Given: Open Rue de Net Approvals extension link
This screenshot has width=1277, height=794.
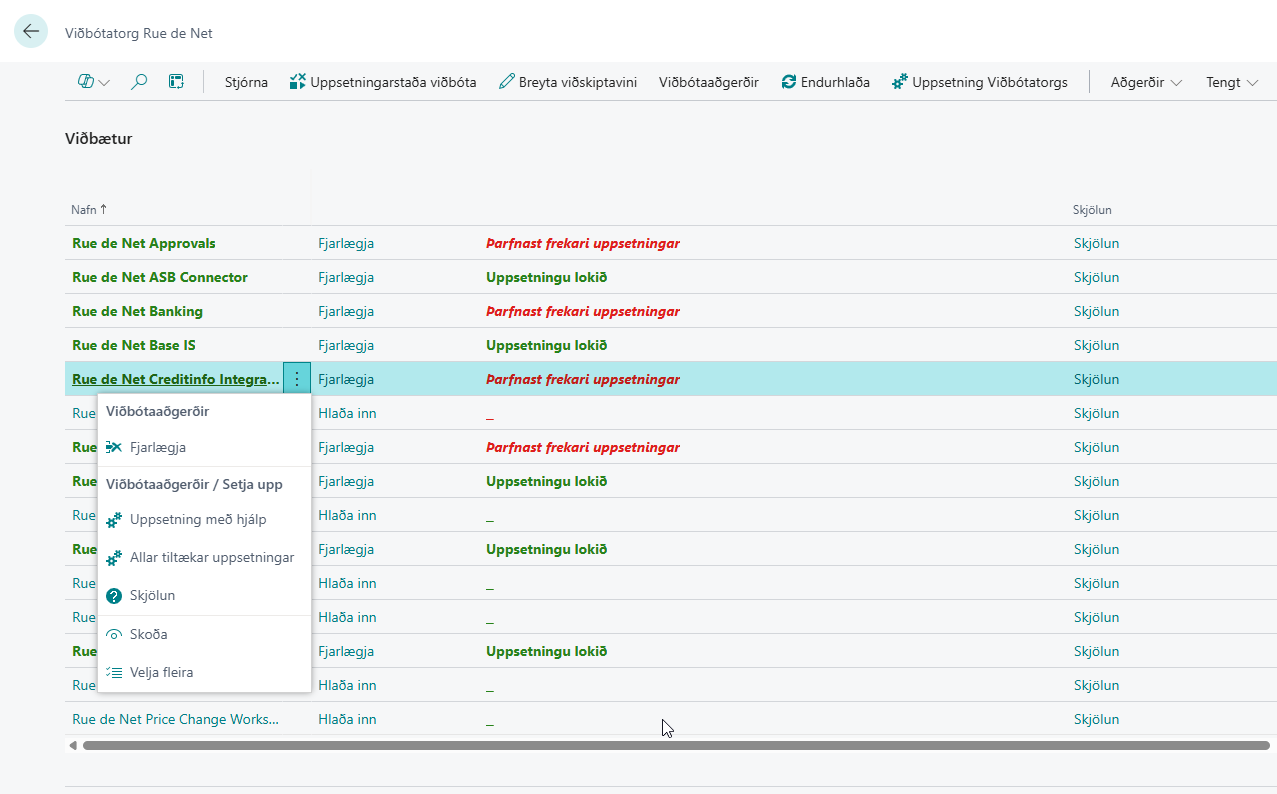Looking at the screenshot, I should coord(143,243).
